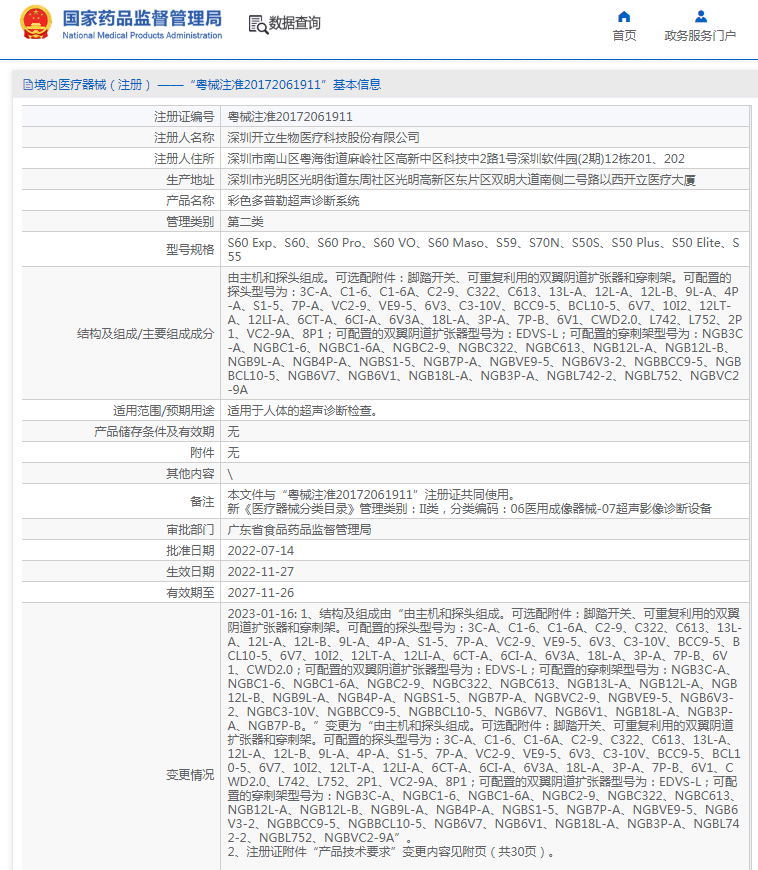Viewport: 758px width, 870px height.
Task: Open 国家药品监督管理局 site title
Action: (142, 18)
